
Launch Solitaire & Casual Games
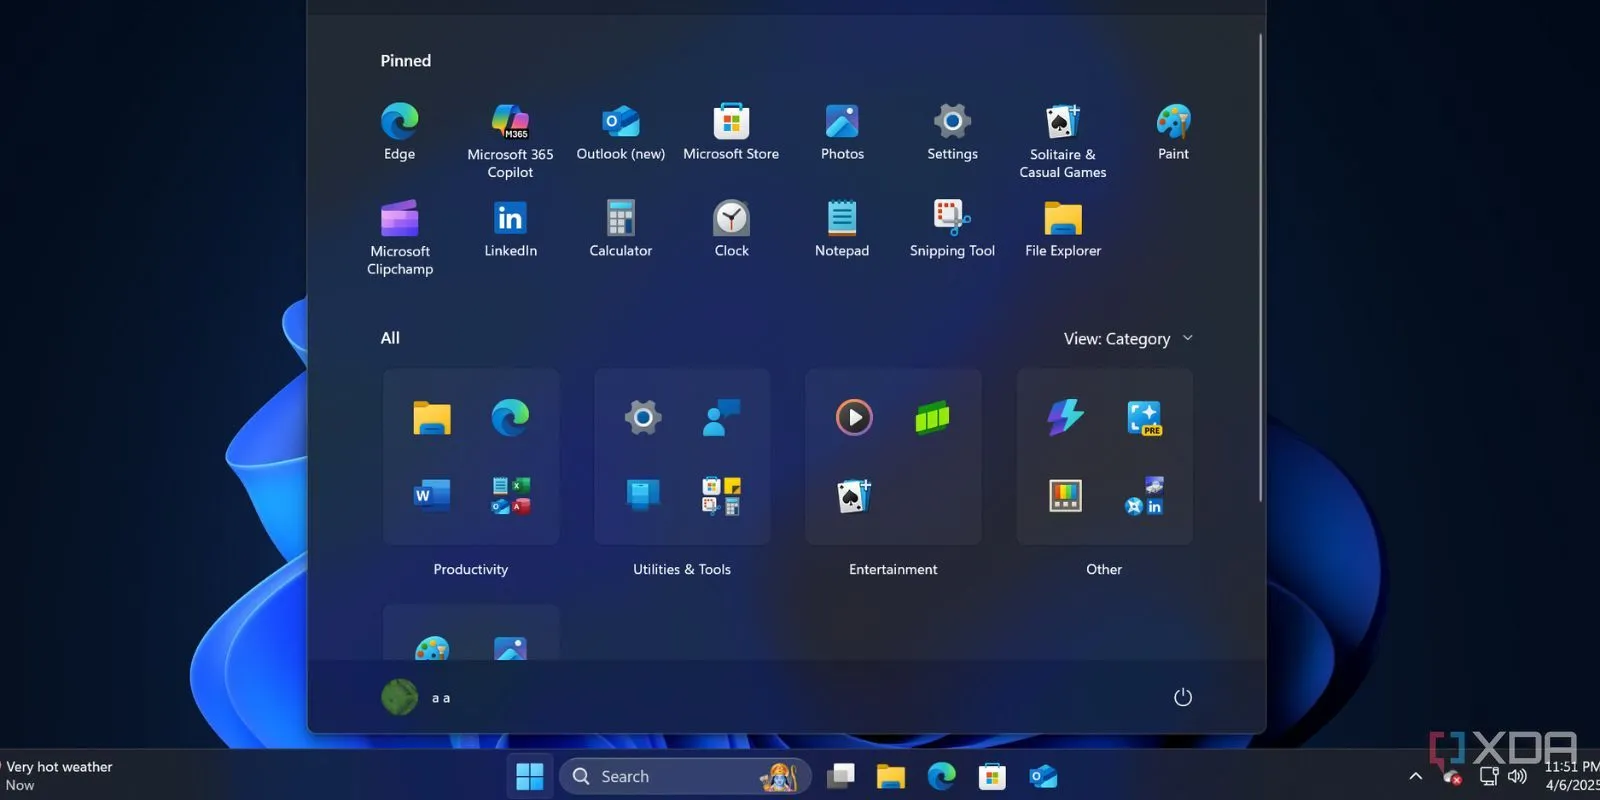pyautogui.click(x=1063, y=141)
